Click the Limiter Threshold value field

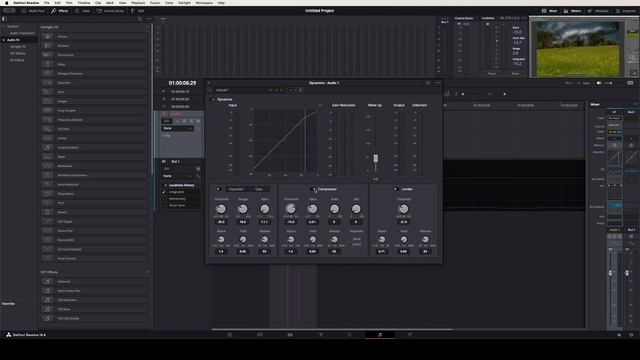pos(403,222)
